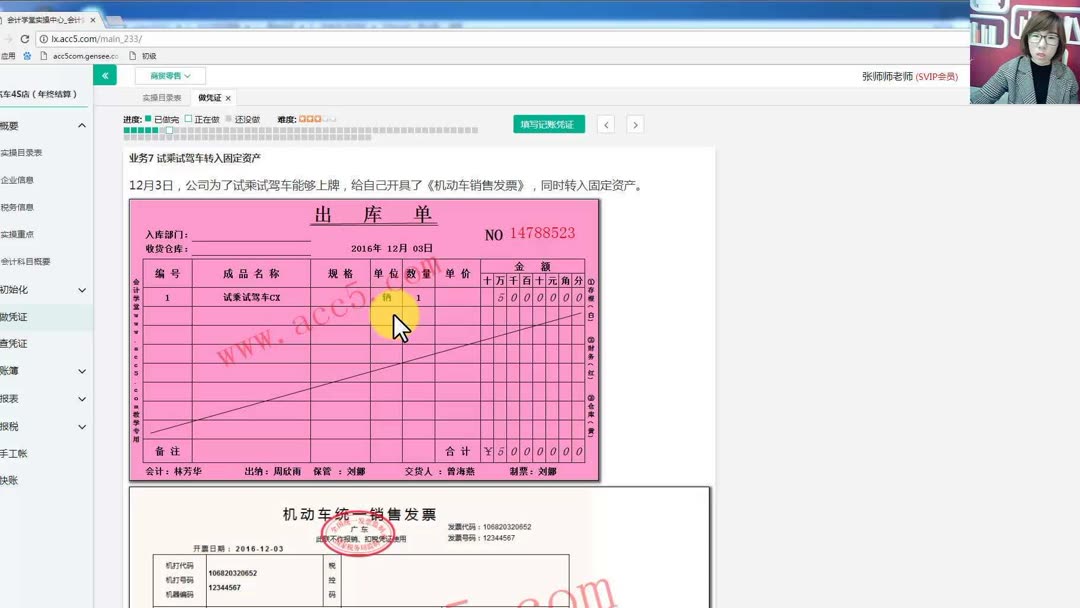The image size is (1080, 608).
Task: Select the 做凭证 tab
Action: [207, 97]
